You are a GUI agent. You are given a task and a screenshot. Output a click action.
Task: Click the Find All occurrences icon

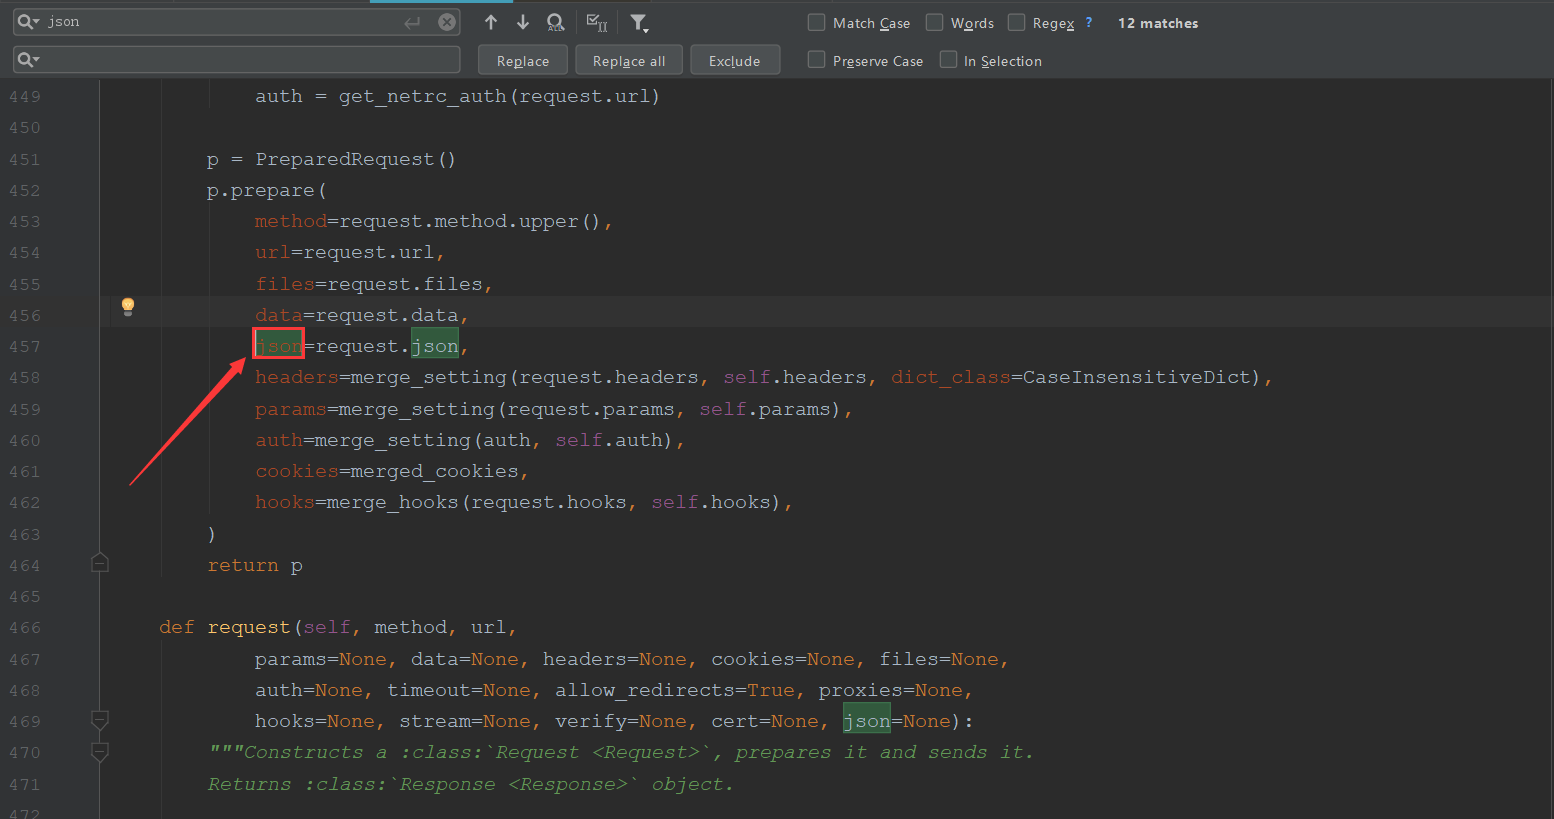556,22
